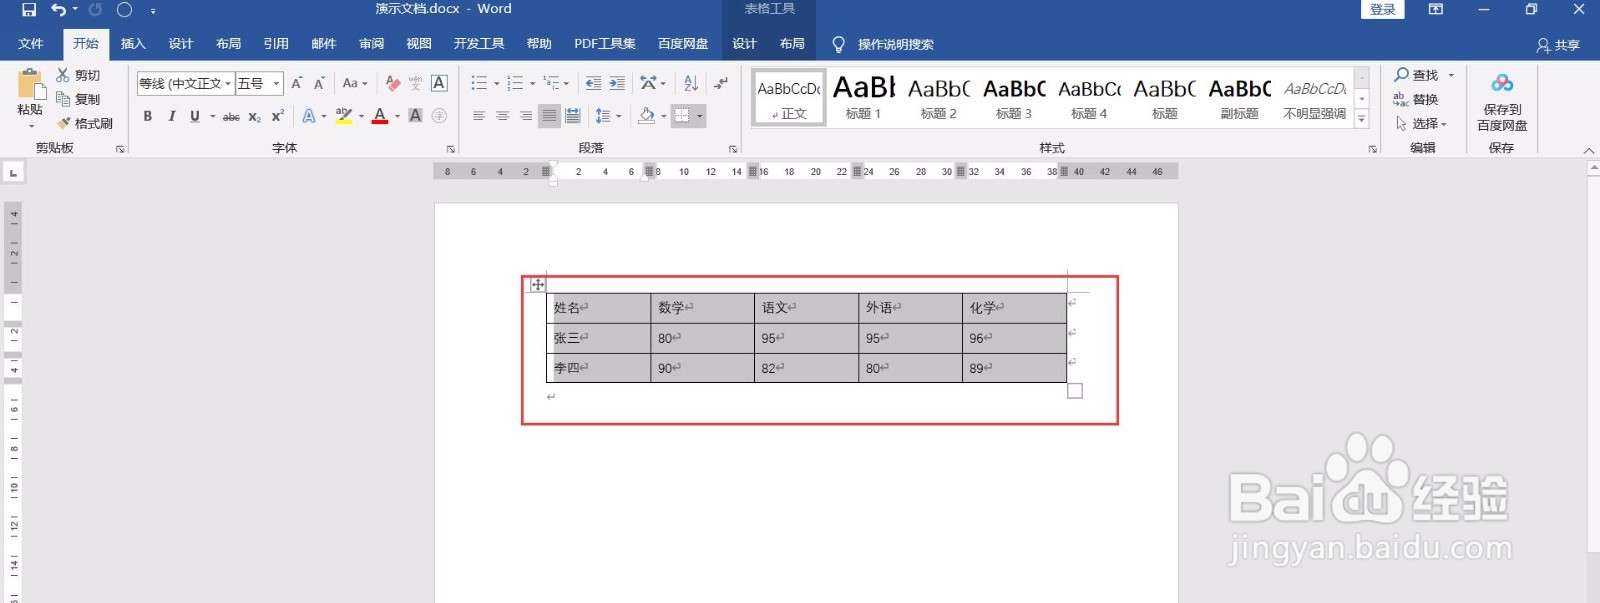Click the Save icon in the title bar

coord(29,10)
